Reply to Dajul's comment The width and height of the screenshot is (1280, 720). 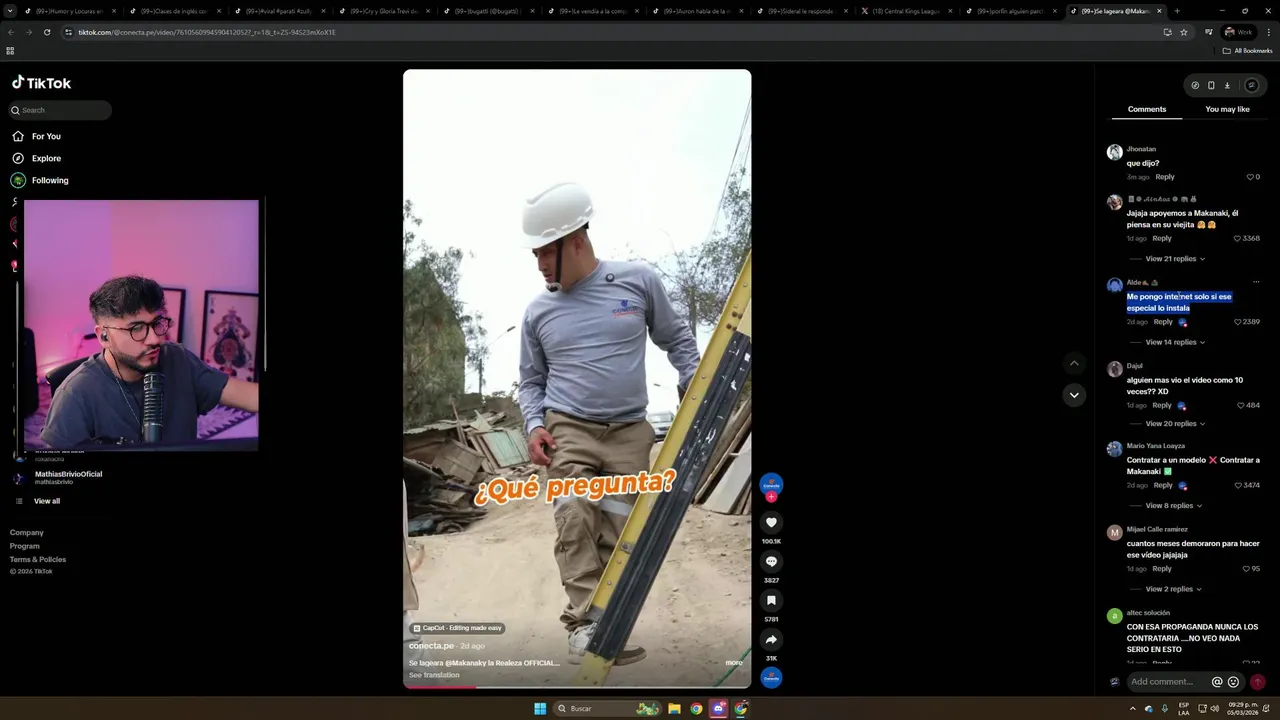click(x=1162, y=405)
